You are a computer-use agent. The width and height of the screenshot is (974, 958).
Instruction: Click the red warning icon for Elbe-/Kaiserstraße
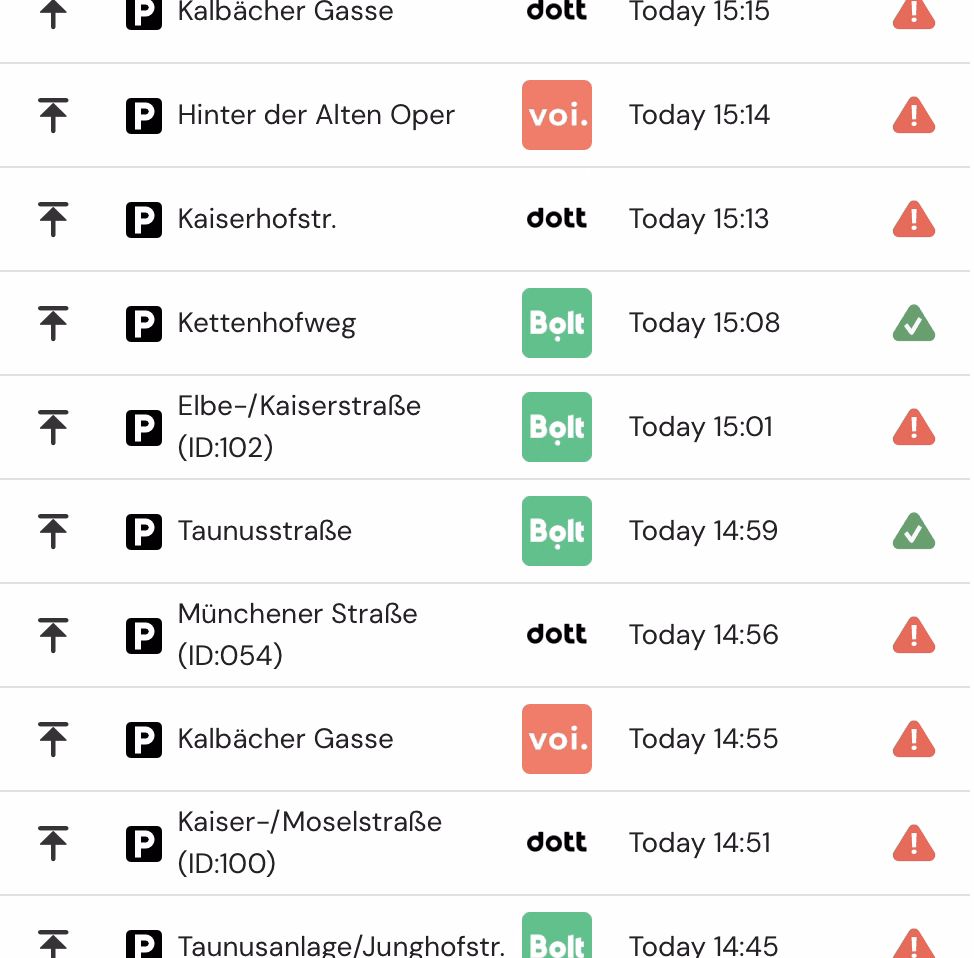[x=913, y=427]
